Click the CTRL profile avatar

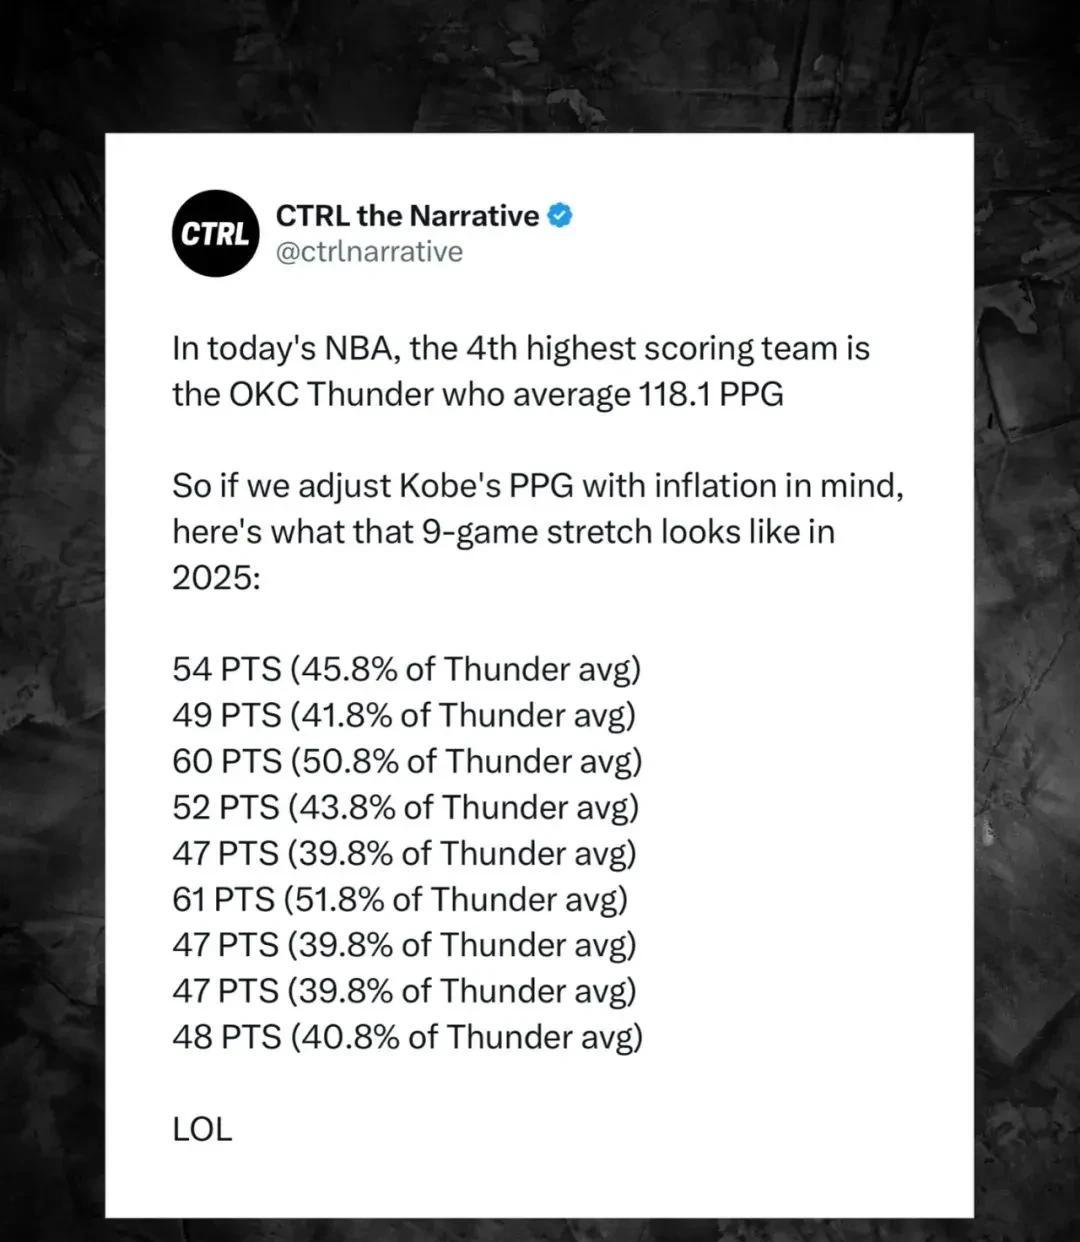pyautogui.click(x=215, y=232)
